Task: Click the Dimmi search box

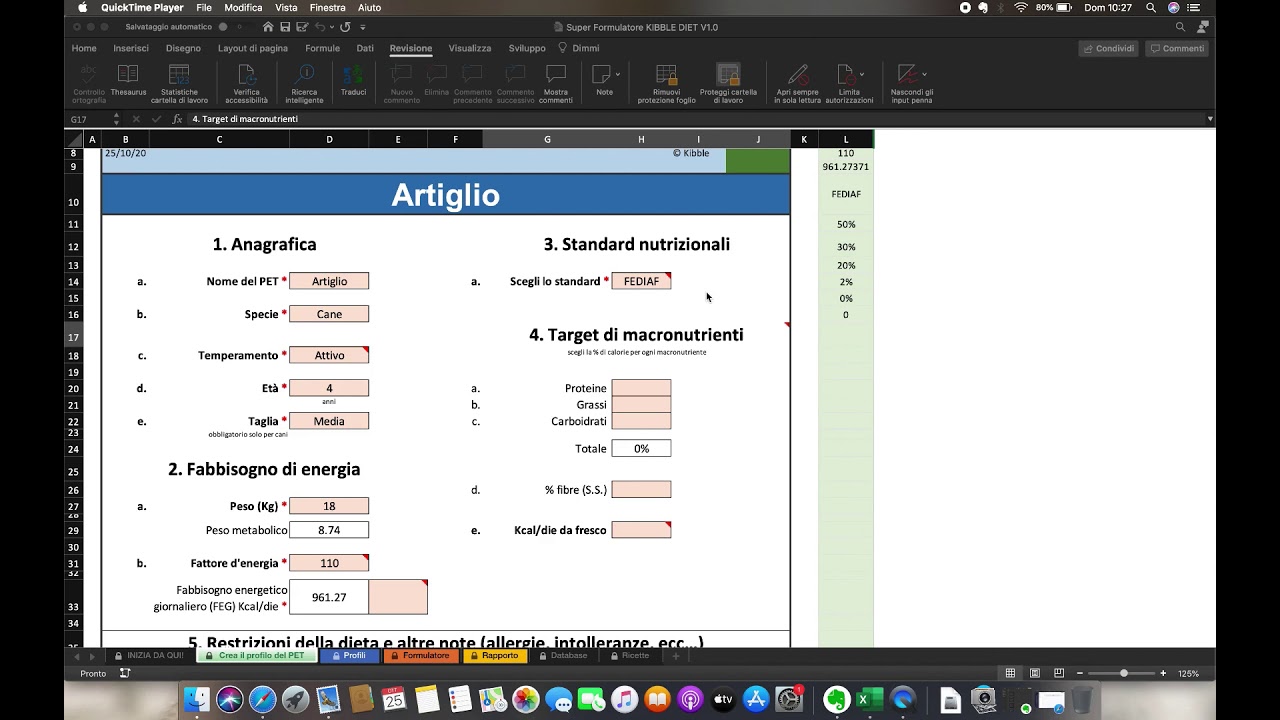Action: pyautogui.click(x=579, y=48)
